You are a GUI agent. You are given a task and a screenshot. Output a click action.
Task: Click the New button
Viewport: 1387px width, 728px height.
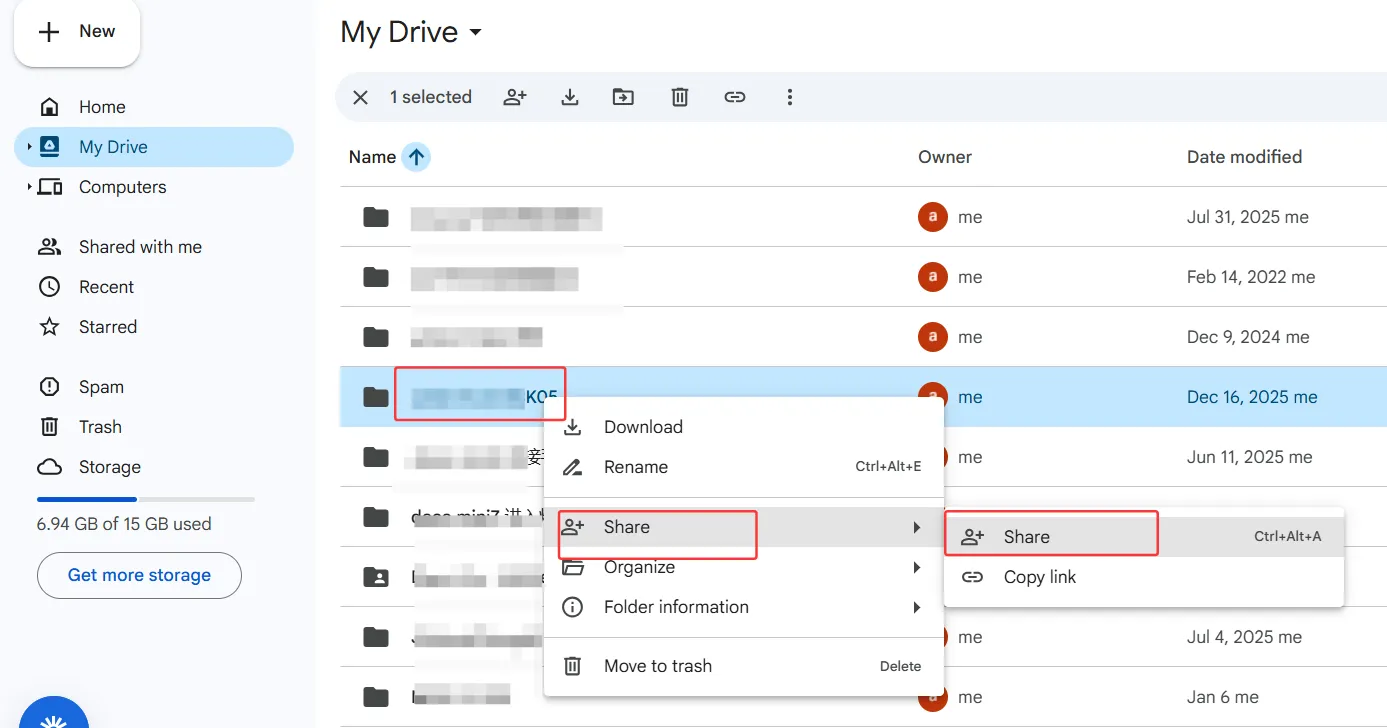click(77, 32)
